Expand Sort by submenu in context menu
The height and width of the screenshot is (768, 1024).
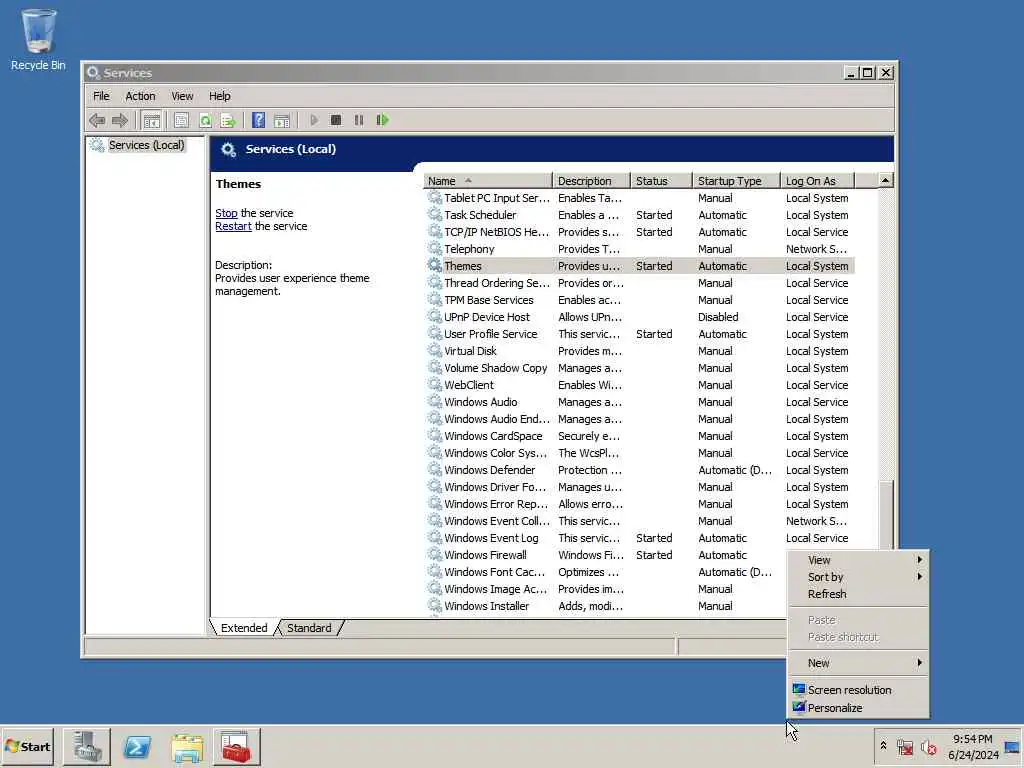point(858,577)
